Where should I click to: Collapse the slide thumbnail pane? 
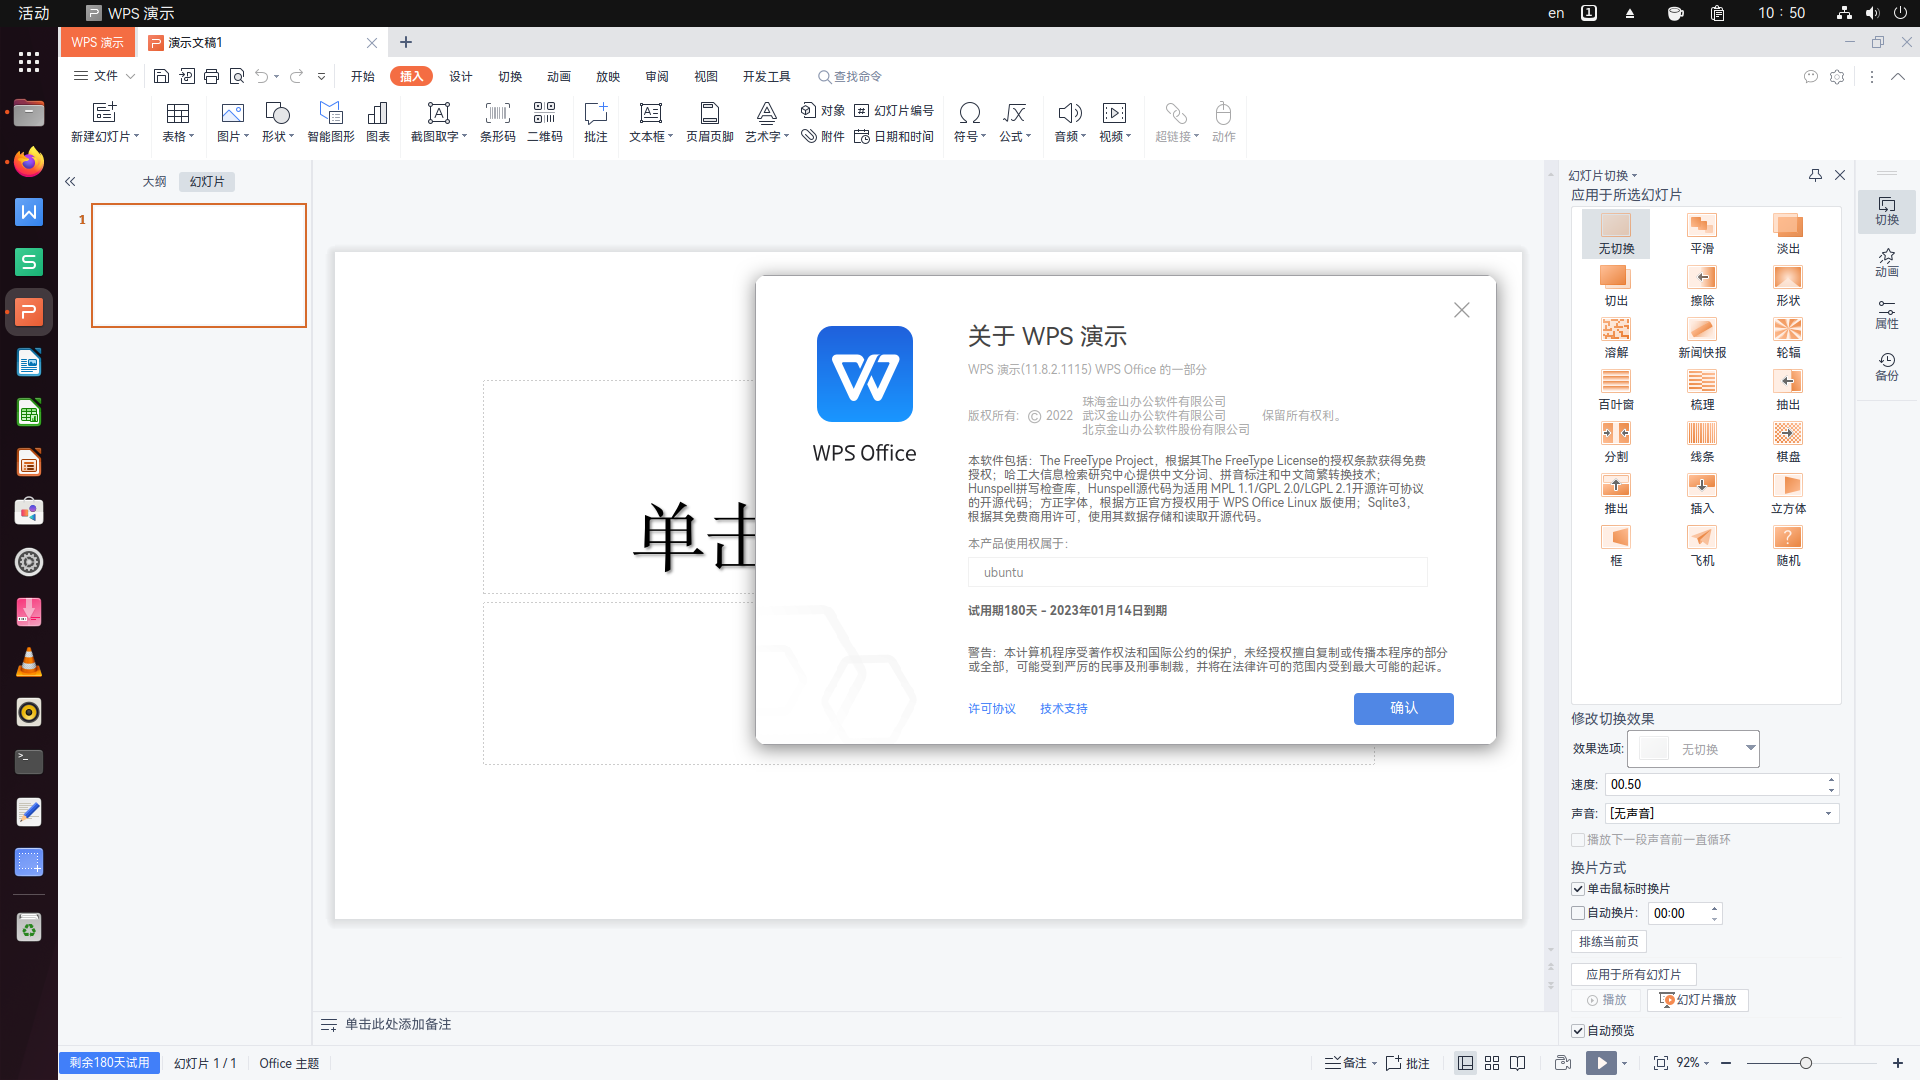pyautogui.click(x=70, y=182)
